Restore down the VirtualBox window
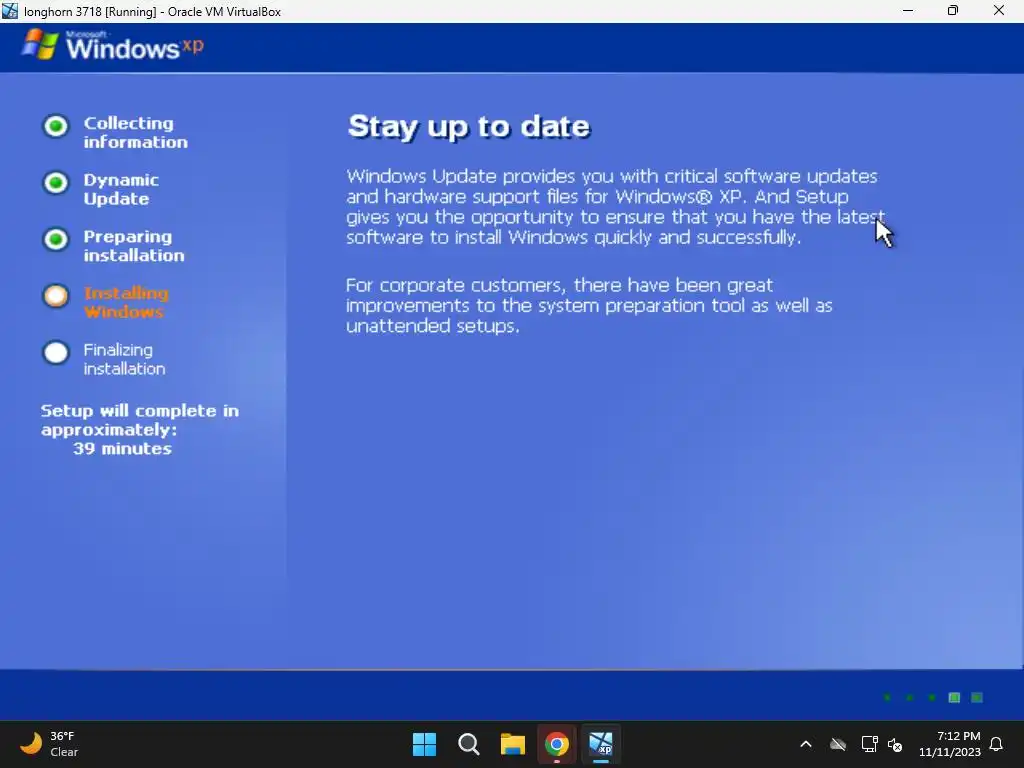Viewport: 1024px width, 768px height. tap(953, 10)
